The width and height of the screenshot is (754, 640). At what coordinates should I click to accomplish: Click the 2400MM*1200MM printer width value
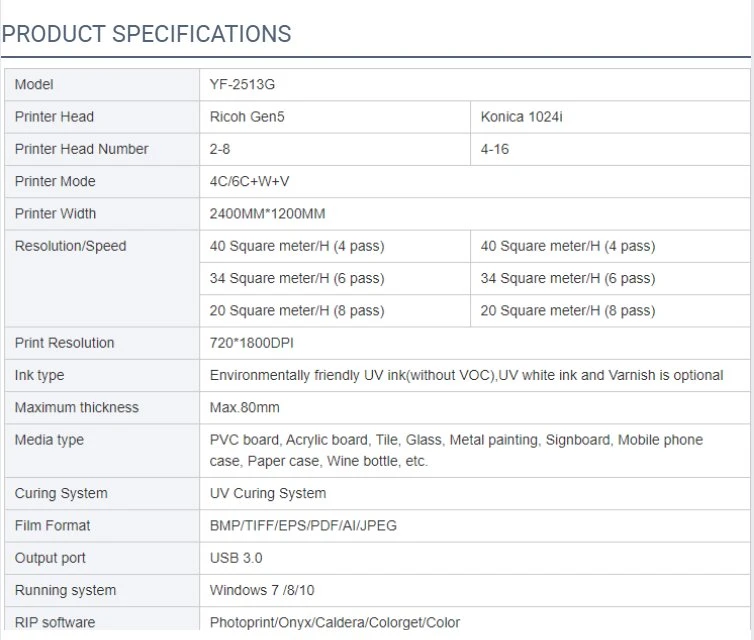pos(267,213)
